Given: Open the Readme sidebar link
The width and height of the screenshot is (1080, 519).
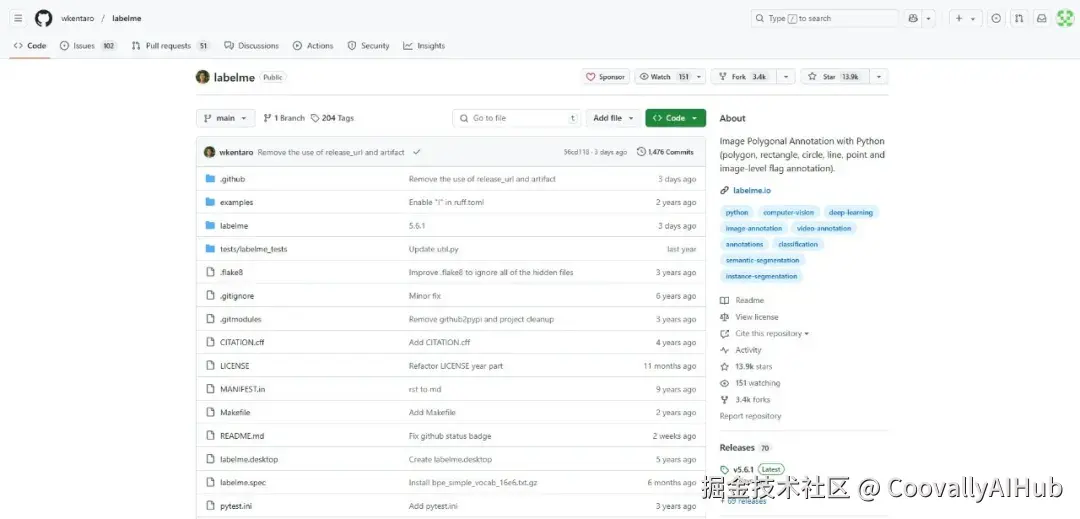Looking at the screenshot, I should [x=742, y=301].
